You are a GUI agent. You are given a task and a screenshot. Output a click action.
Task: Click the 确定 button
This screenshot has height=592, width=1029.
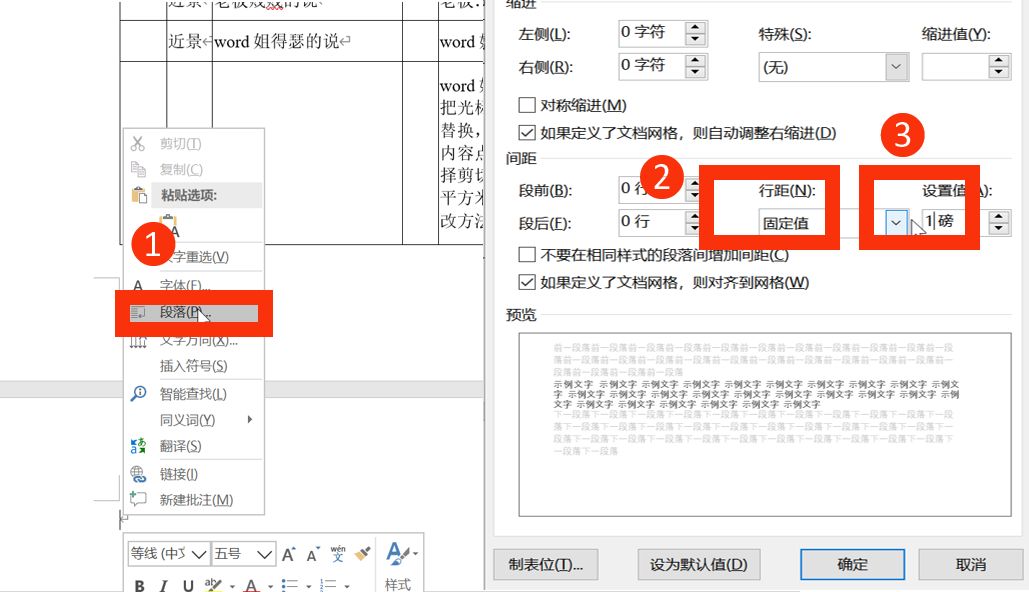(852, 565)
